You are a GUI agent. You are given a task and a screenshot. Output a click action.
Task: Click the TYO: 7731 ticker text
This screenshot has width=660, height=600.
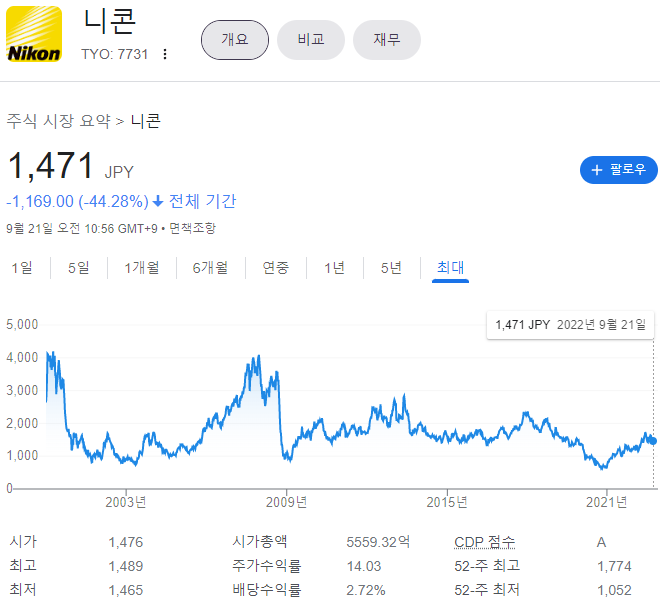[x=114, y=54]
